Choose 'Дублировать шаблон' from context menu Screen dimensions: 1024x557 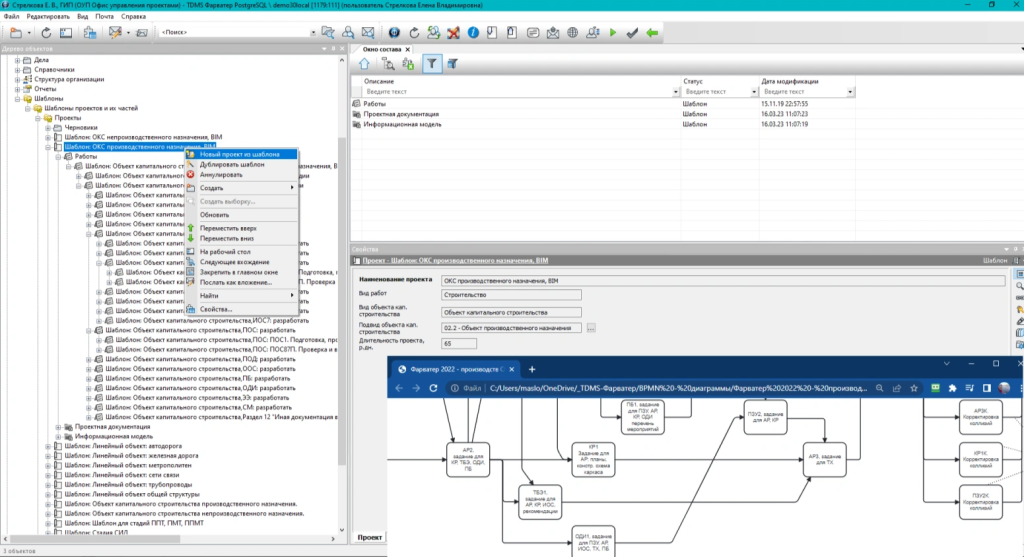(x=232, y=164)
